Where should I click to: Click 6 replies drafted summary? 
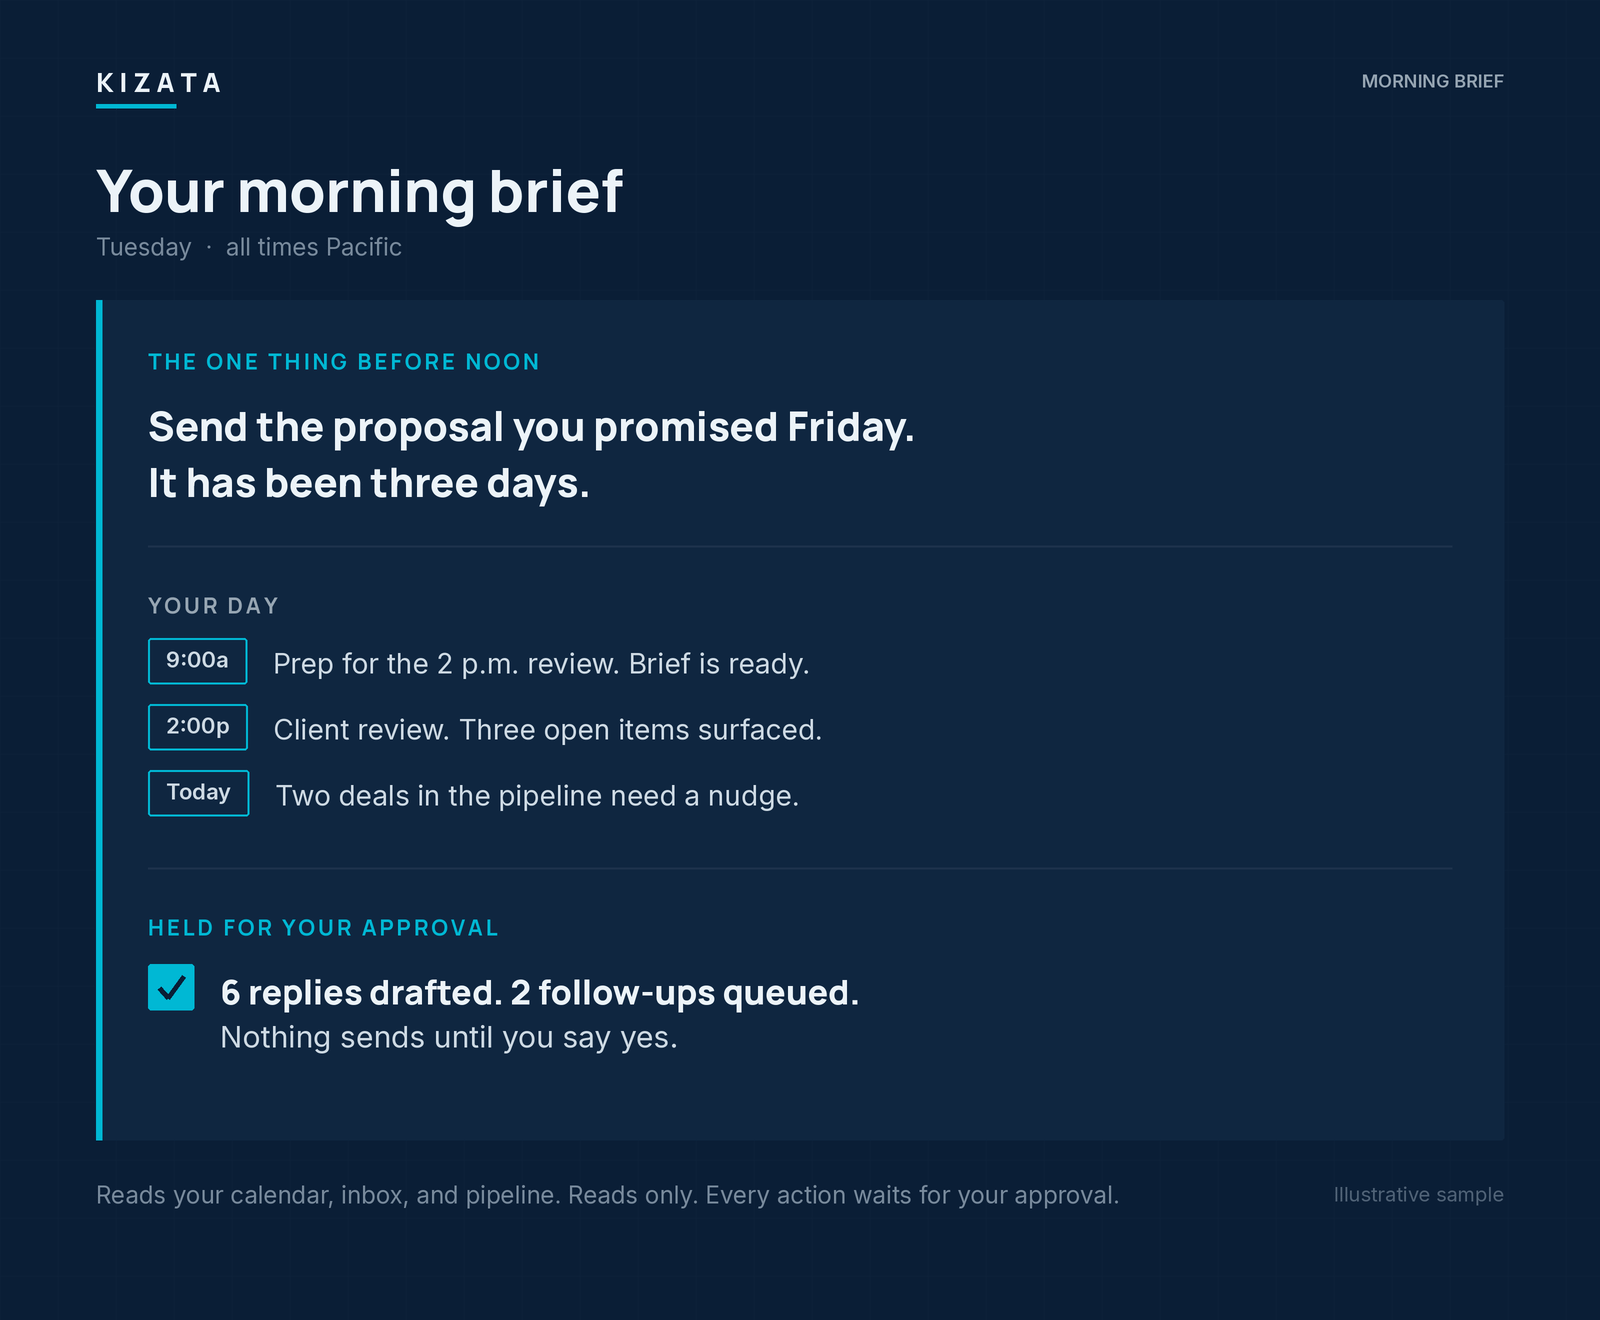pos(540,993)
